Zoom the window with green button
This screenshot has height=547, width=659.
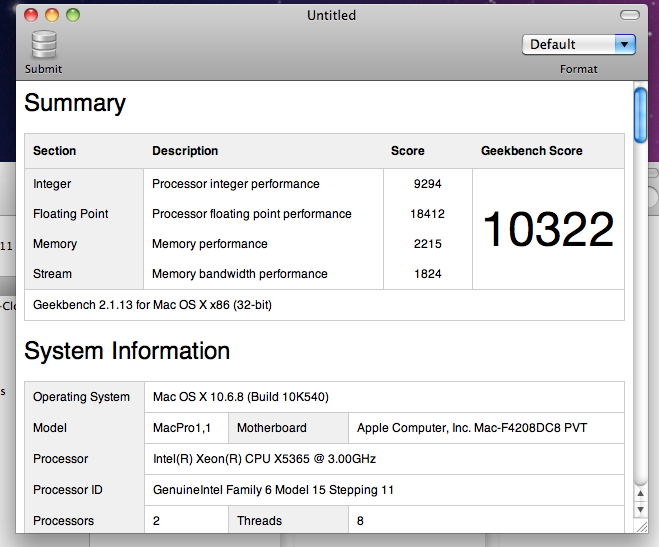pos(73,15)
